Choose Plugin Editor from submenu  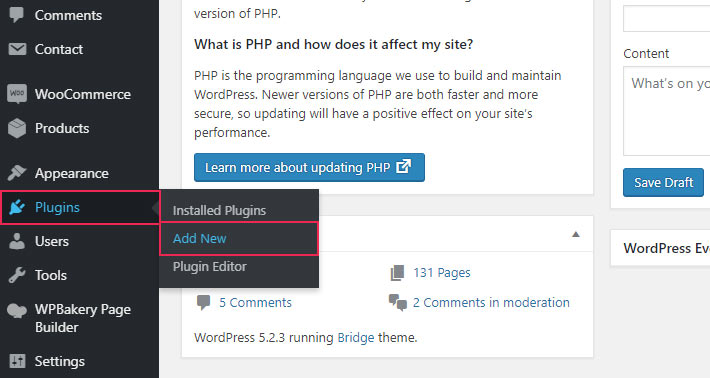pyautogui.click(x=210, y=267)
